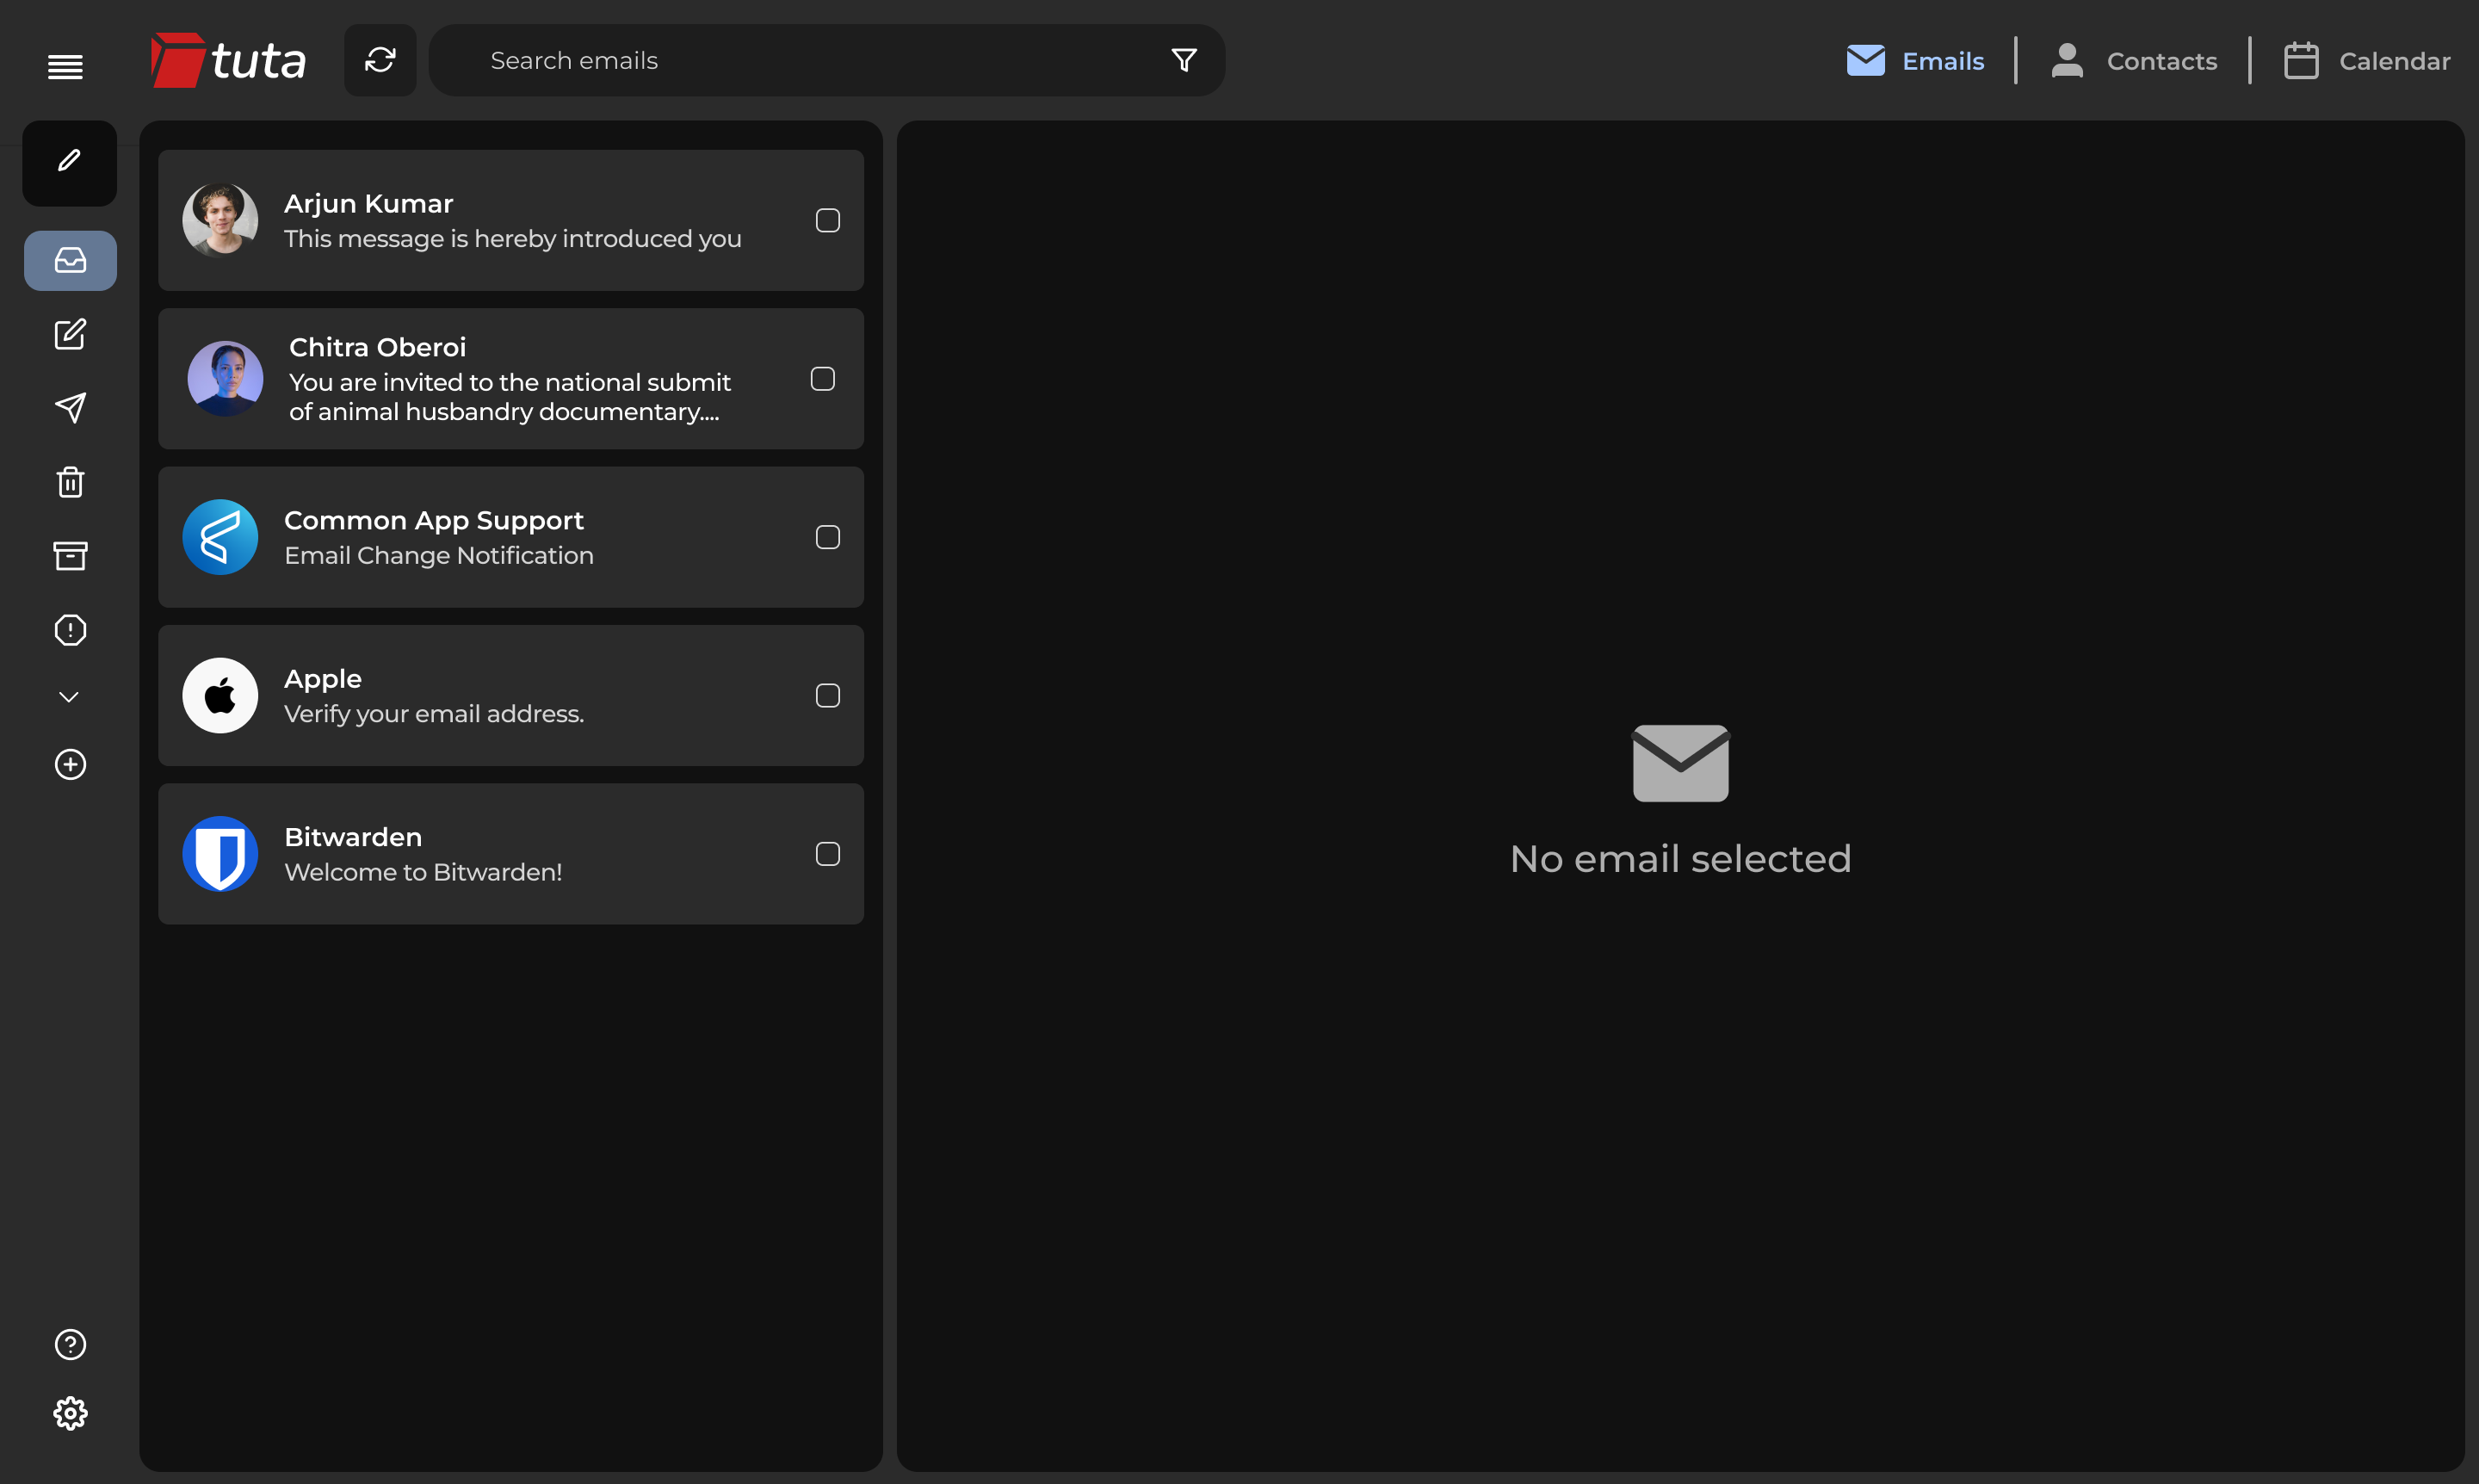Open help with the question mark
Screen dimensions: 2479x1484
pyautogui.click(x=69, y=1344)
